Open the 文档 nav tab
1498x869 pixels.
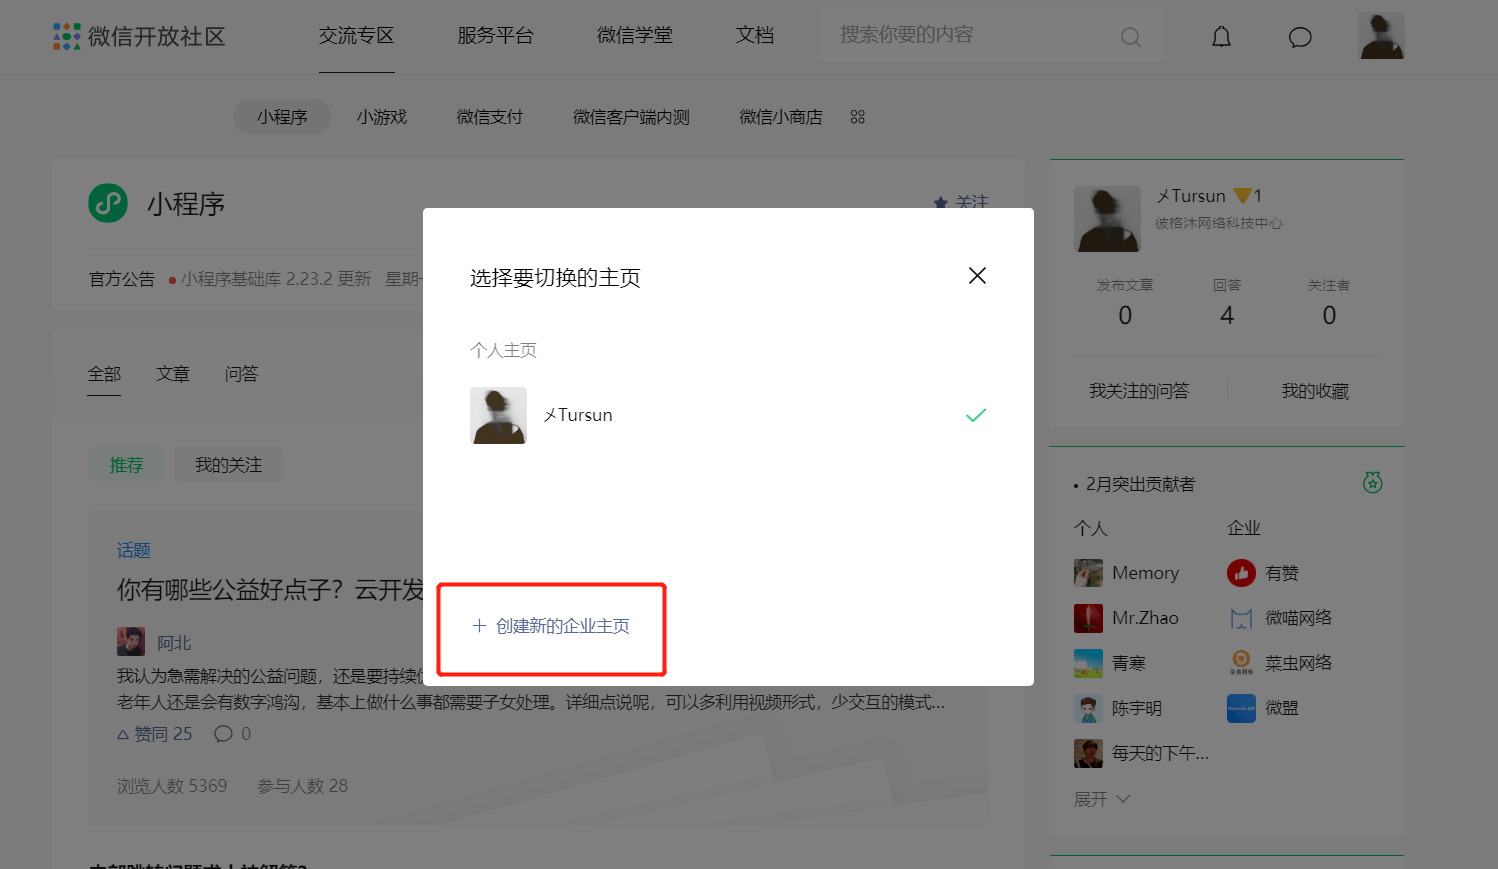[x=755, y=36]
